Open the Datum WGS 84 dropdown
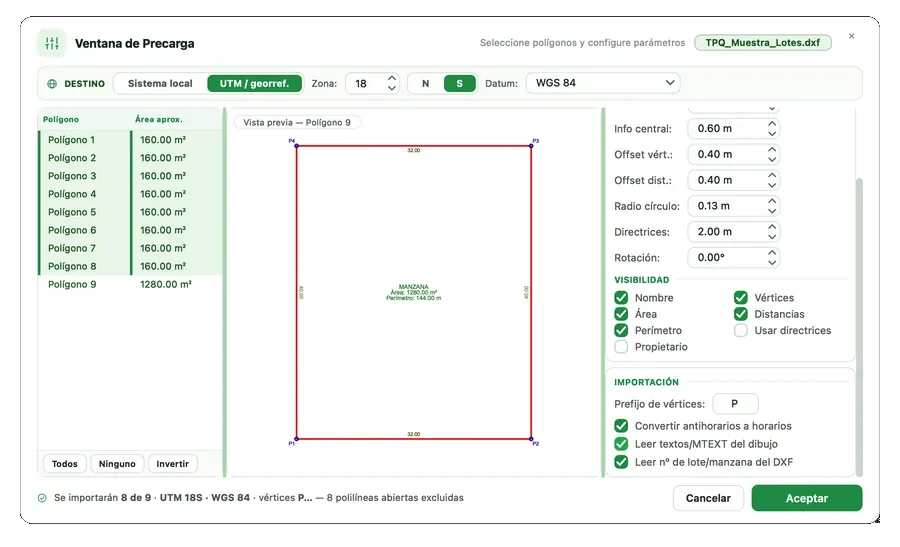Image resolution: width=900 pixels, height=547 pixels. tap(603, 83)
